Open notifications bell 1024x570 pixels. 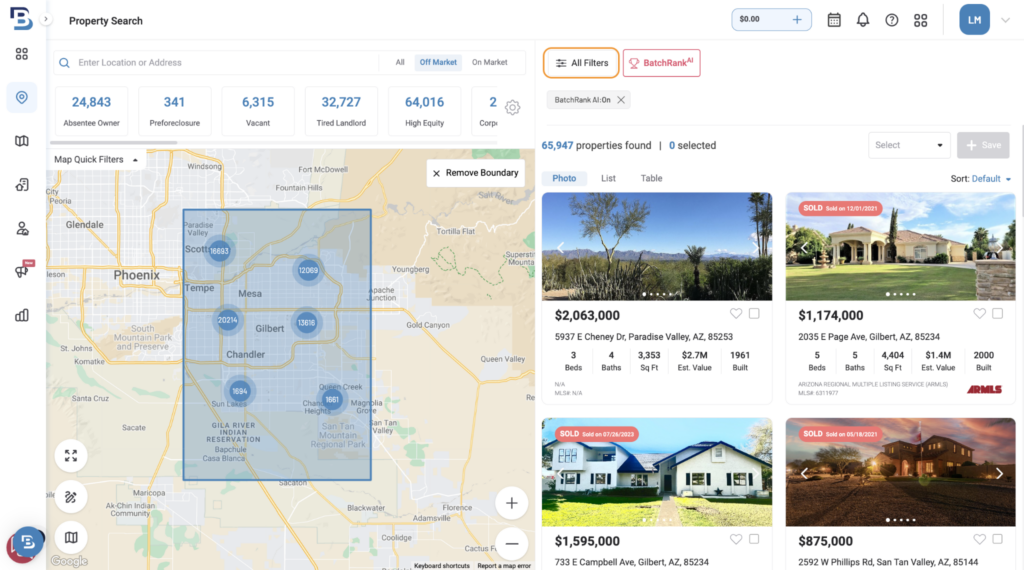click(x=863, y=20)
